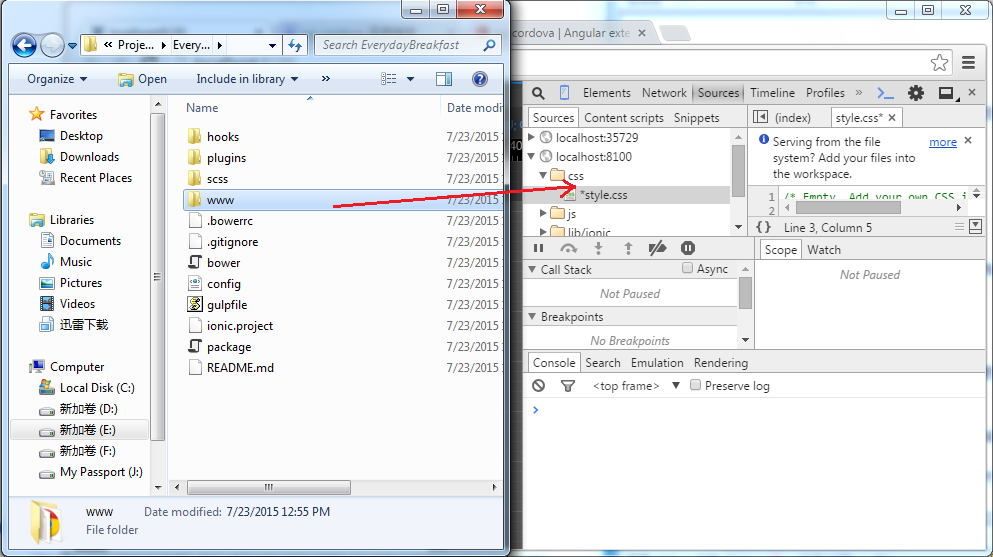
Task: Open Include in library dropdown
Action: coord(247,78)
